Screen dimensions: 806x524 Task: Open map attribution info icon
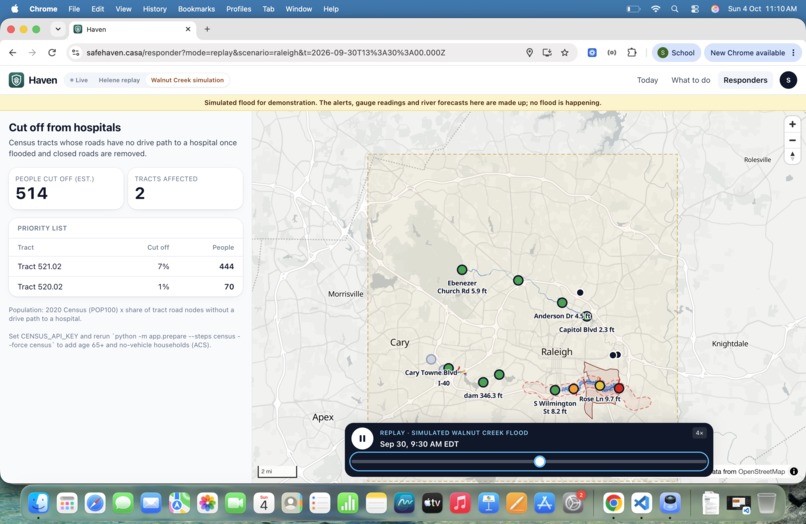[x=794, y=472]
